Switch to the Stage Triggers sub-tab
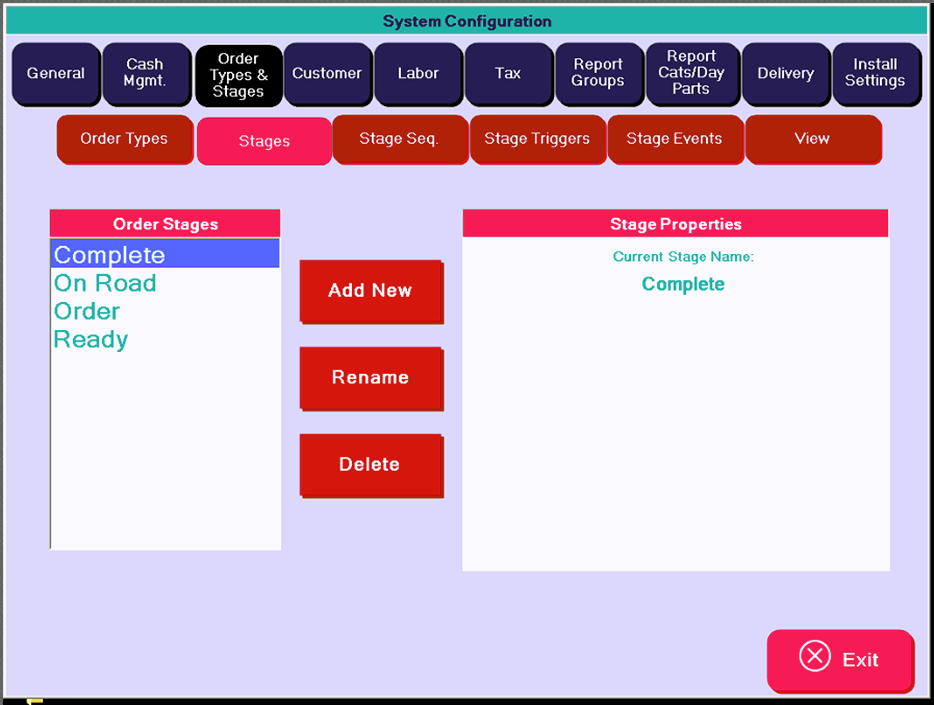934x705 pixels. [537, 139]
